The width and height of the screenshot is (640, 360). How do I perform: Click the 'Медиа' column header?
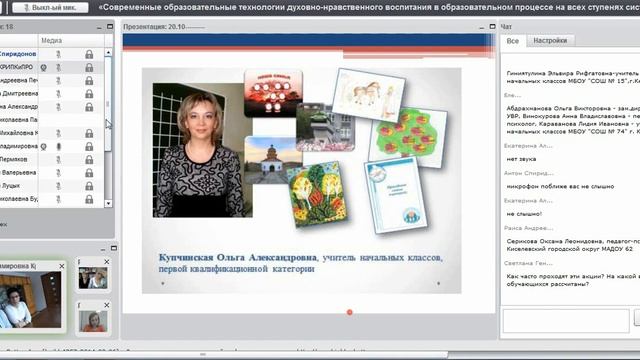click(51, 40)
